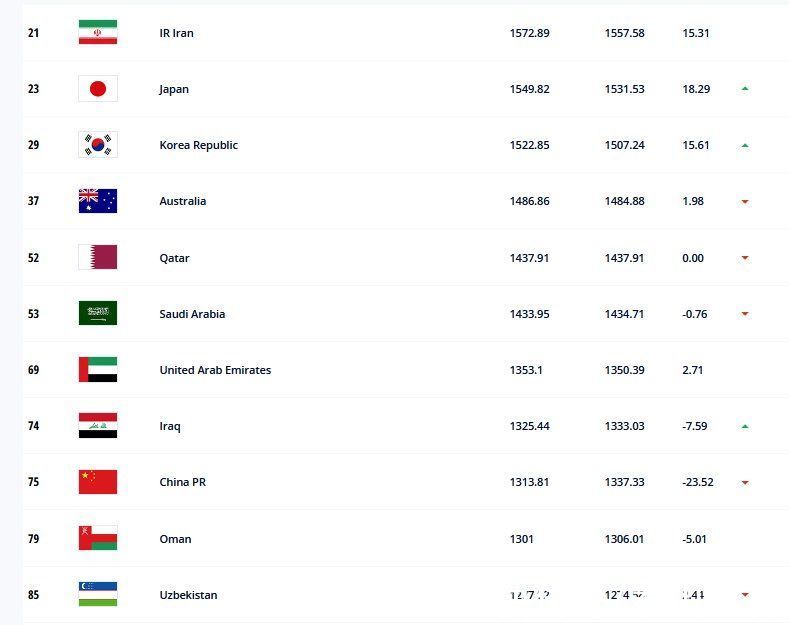Click the Korea Republic flag icon
Screen dimensions: 789x625
[x=97, y=145]
